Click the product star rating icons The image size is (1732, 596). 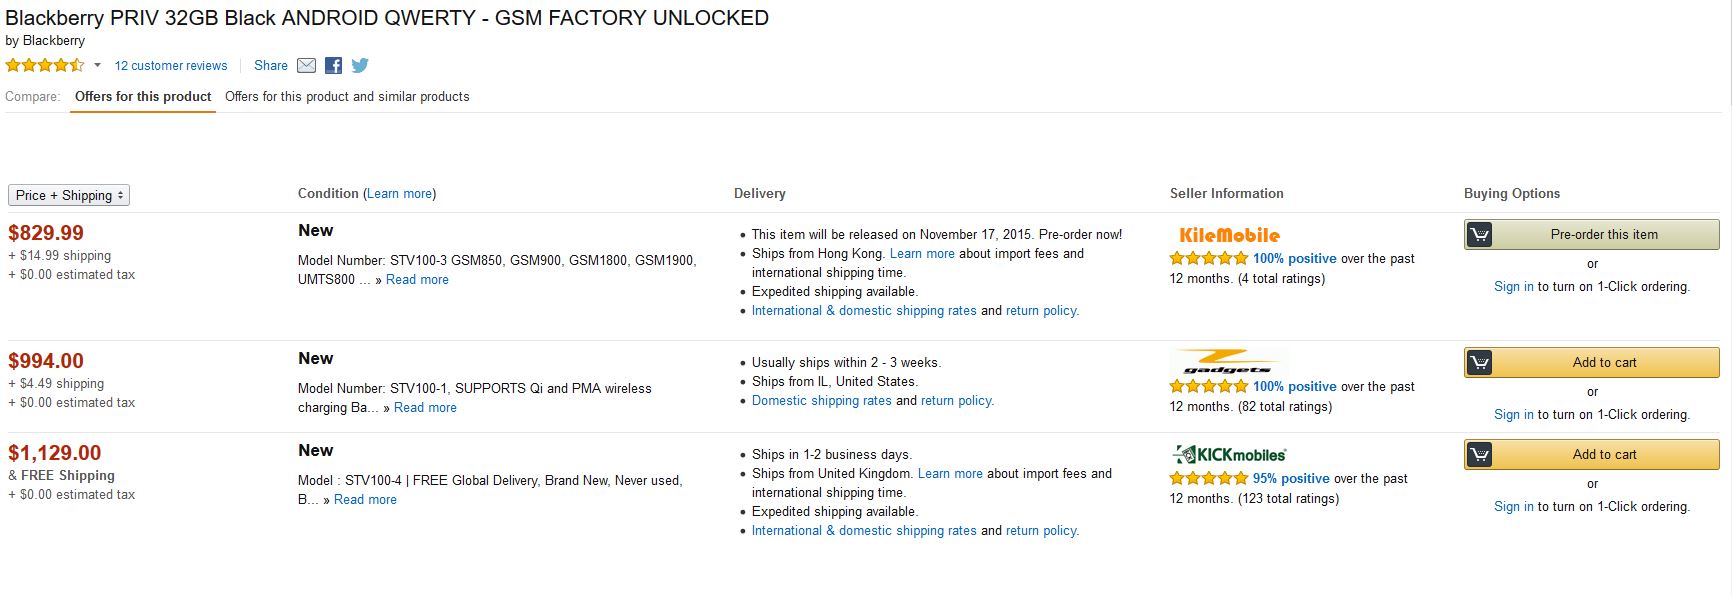coord(45,65)
